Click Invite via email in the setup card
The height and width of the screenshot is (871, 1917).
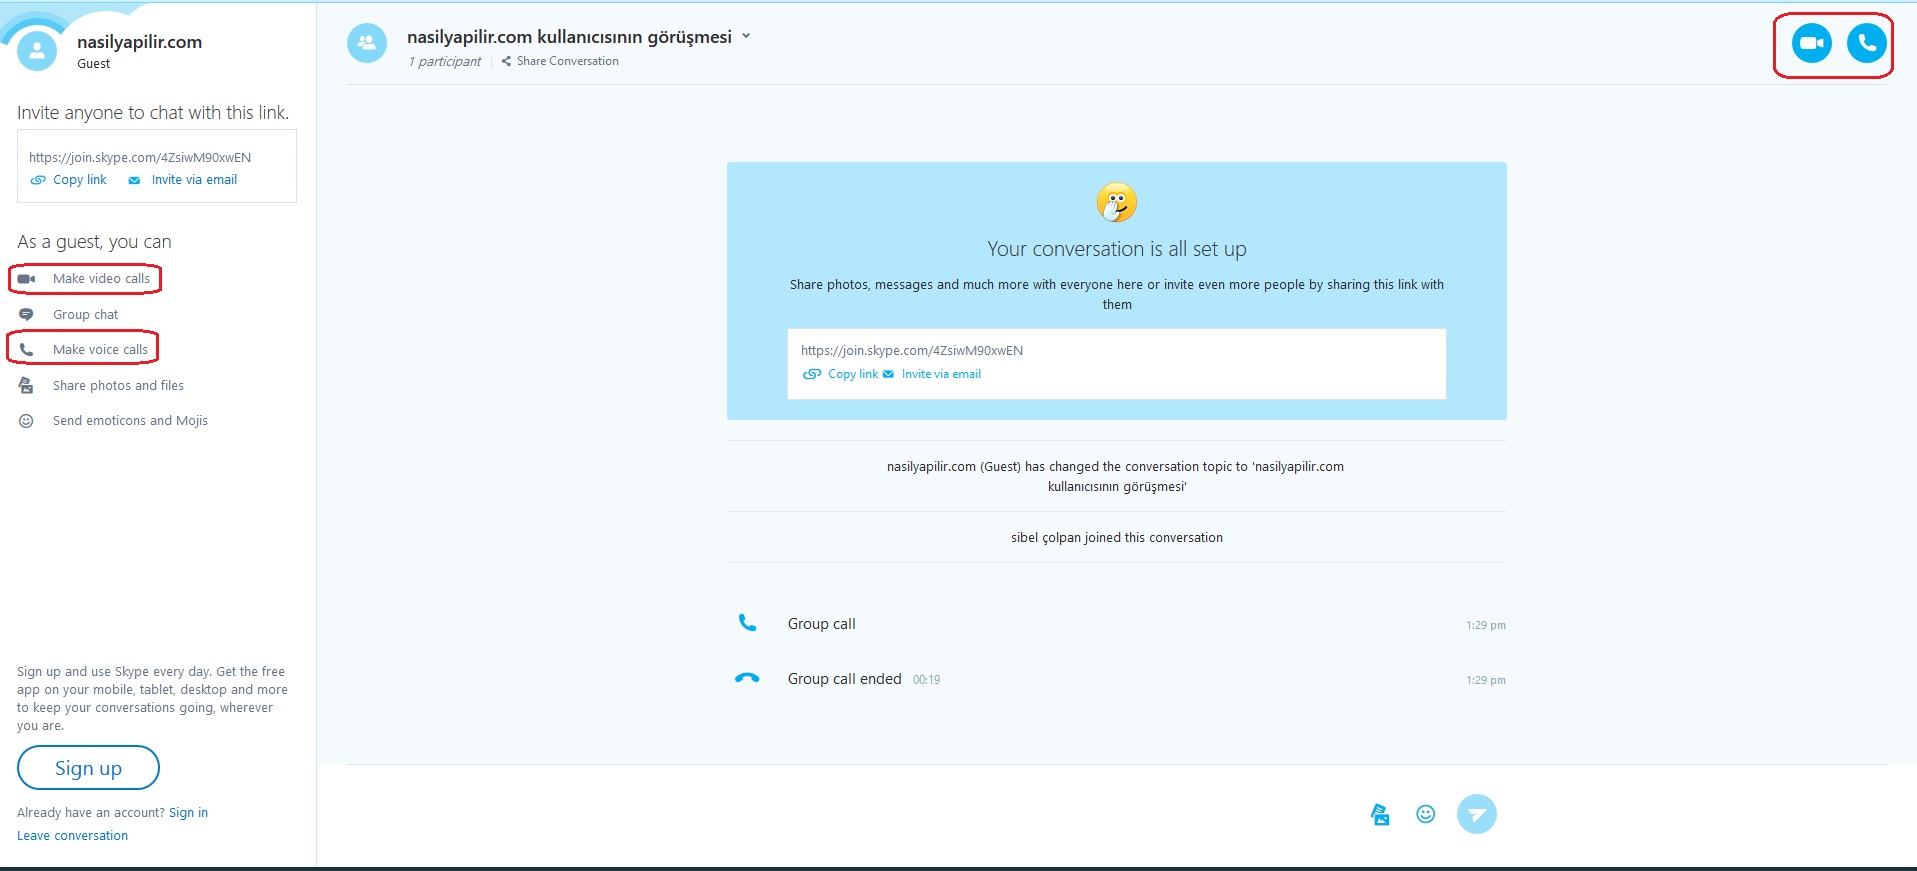pyautogui.click(x=941, y=374)
